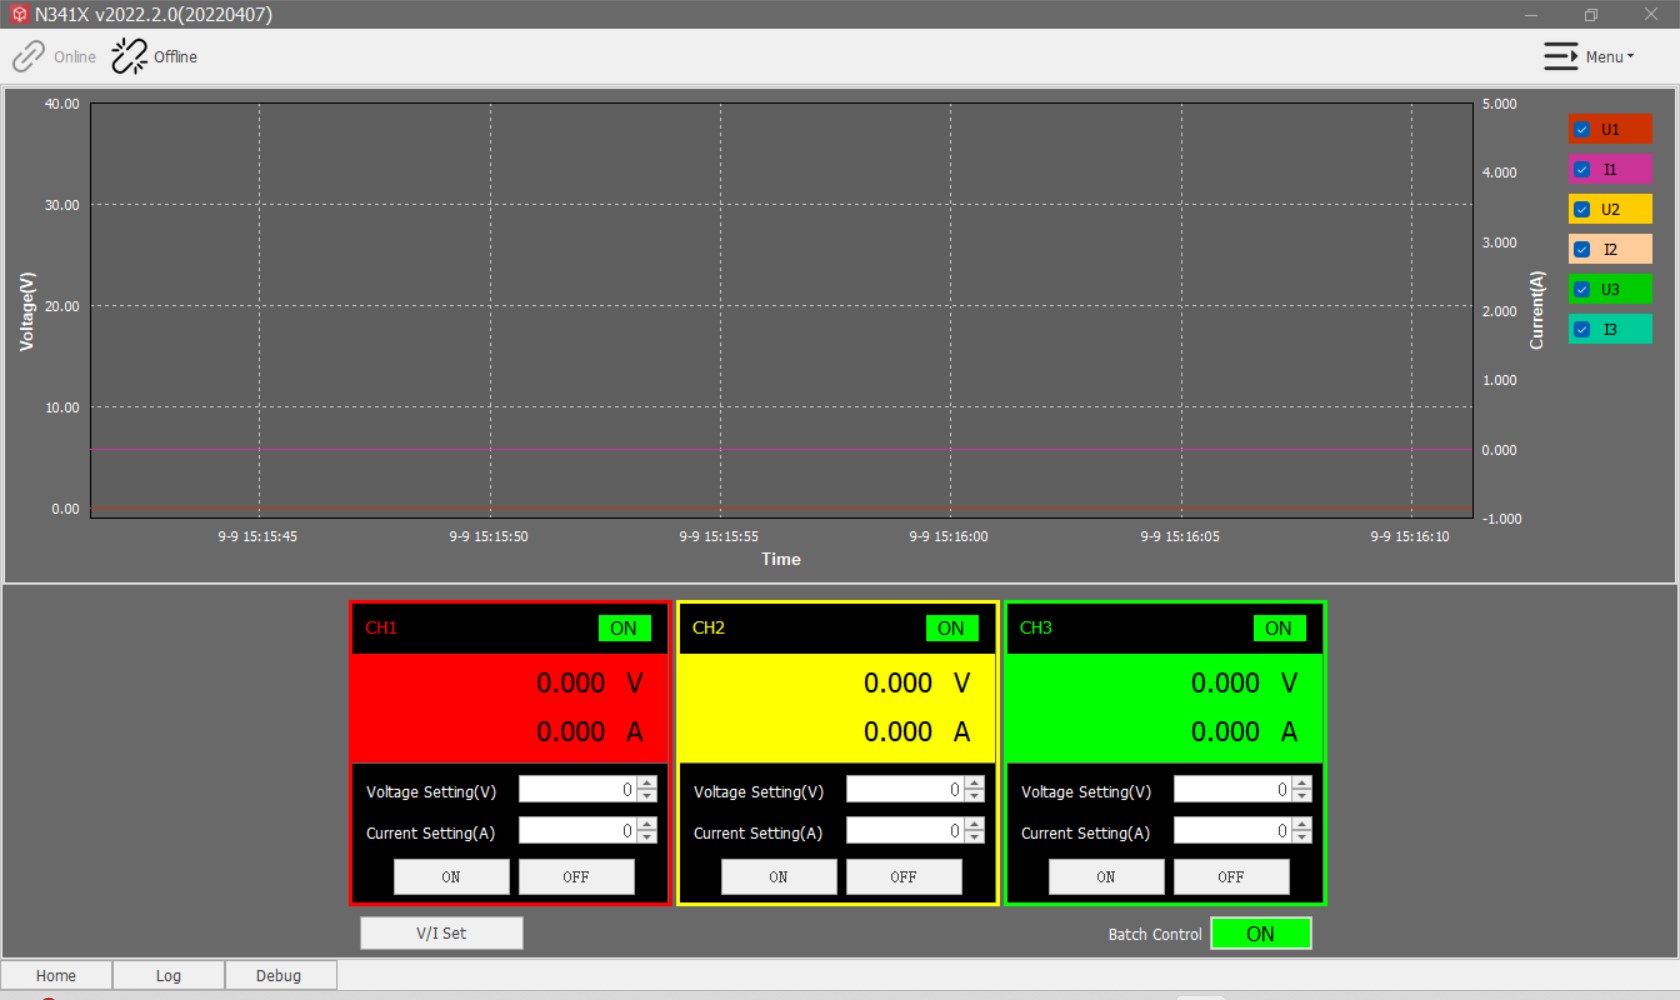Viewport: 1680px width, 1000px height.
Task: Click the Offline broken-link icon
Action: (x=129, y=57)
